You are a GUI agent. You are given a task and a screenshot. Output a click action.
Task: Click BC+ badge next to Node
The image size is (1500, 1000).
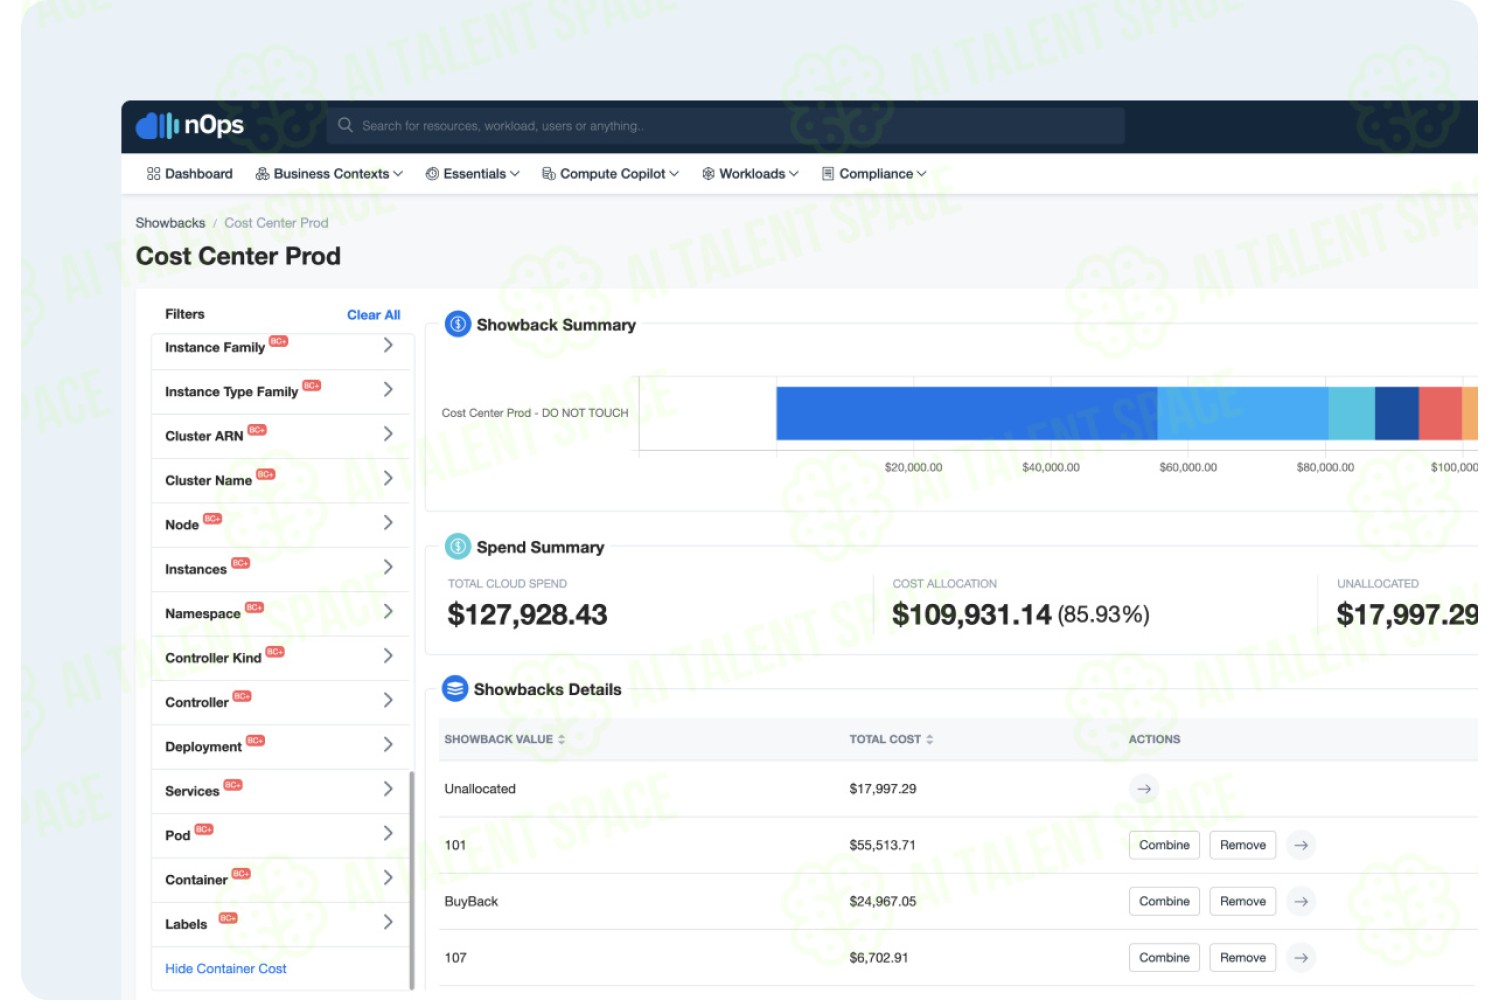coord(212,518)
